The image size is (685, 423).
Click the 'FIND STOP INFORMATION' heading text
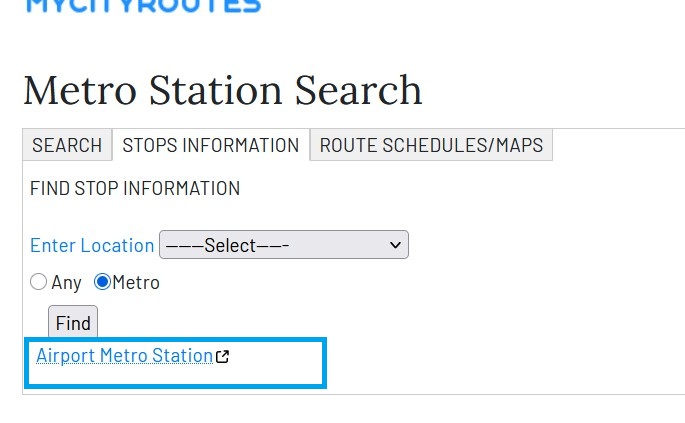pyautogui.click(x=135, y=188)
